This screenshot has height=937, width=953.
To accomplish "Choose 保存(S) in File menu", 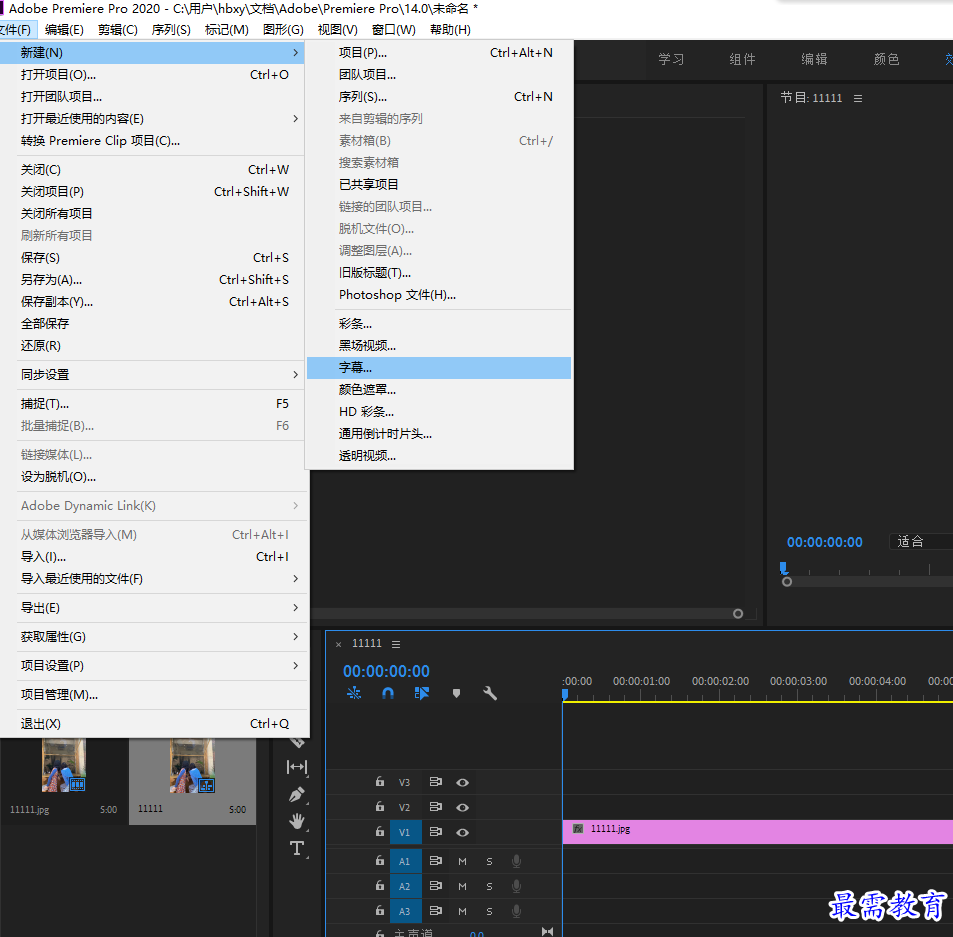I will point(152,258).
